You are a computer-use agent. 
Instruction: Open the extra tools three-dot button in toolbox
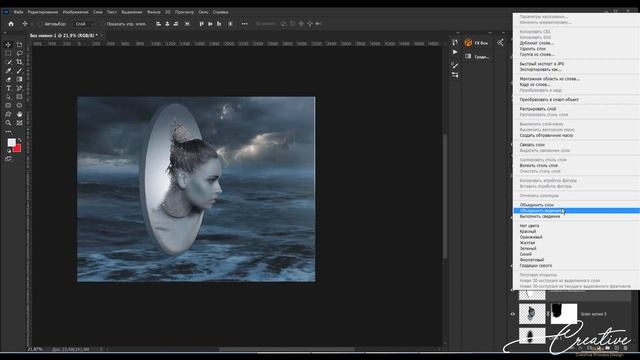click(x=8, y=131)
